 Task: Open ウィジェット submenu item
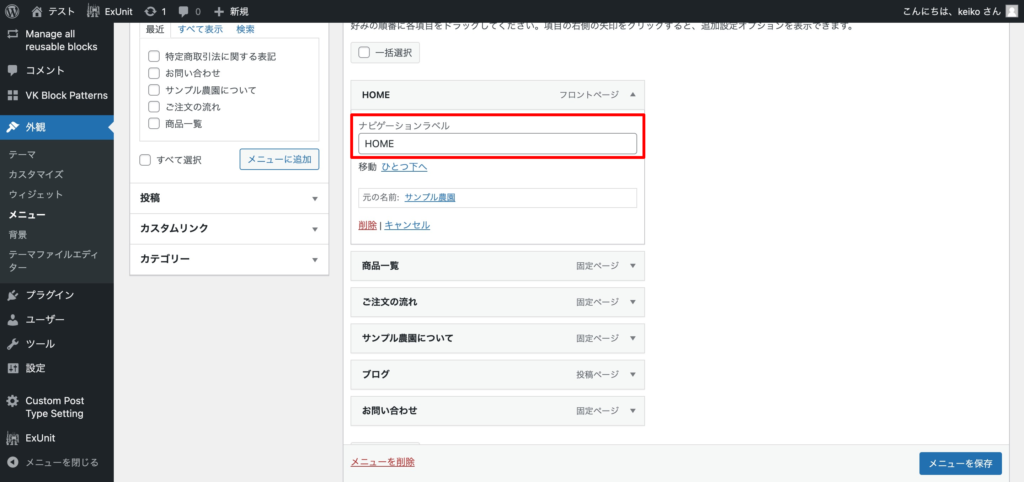tap(36, 194)
